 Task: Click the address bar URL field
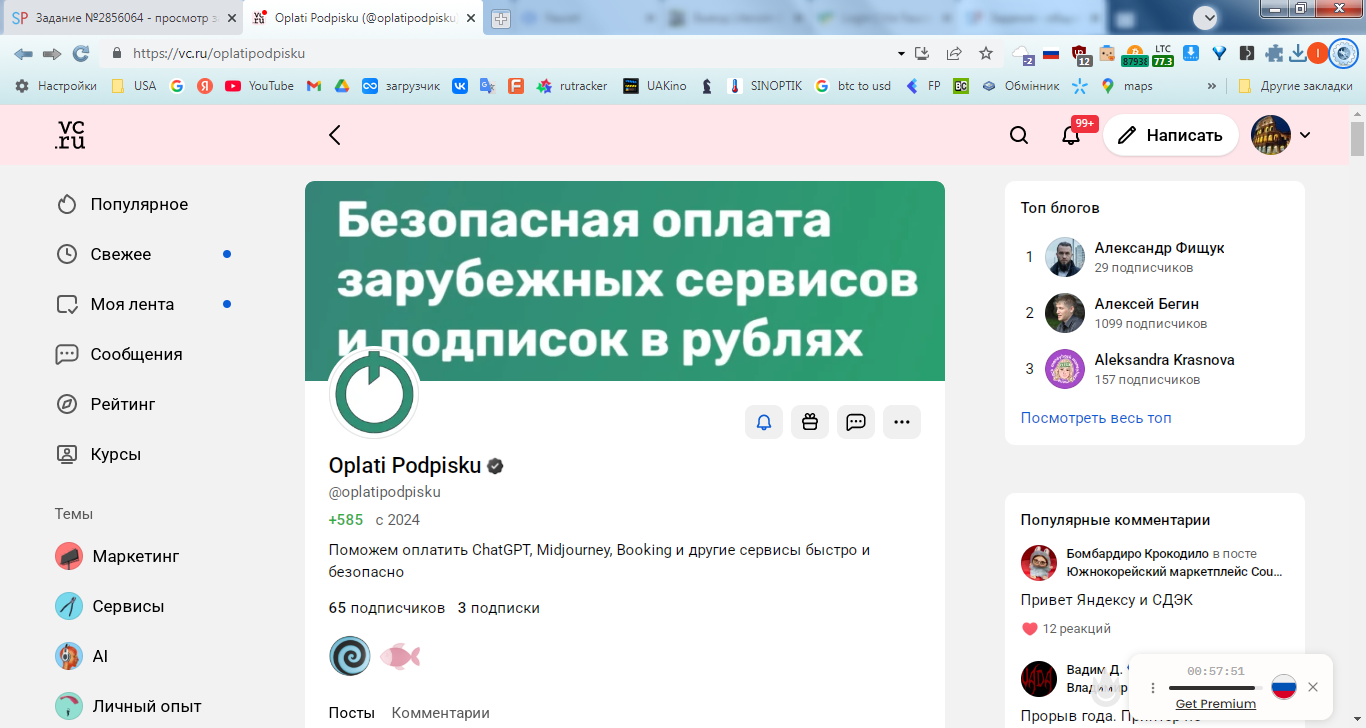[x=500, y=54]
